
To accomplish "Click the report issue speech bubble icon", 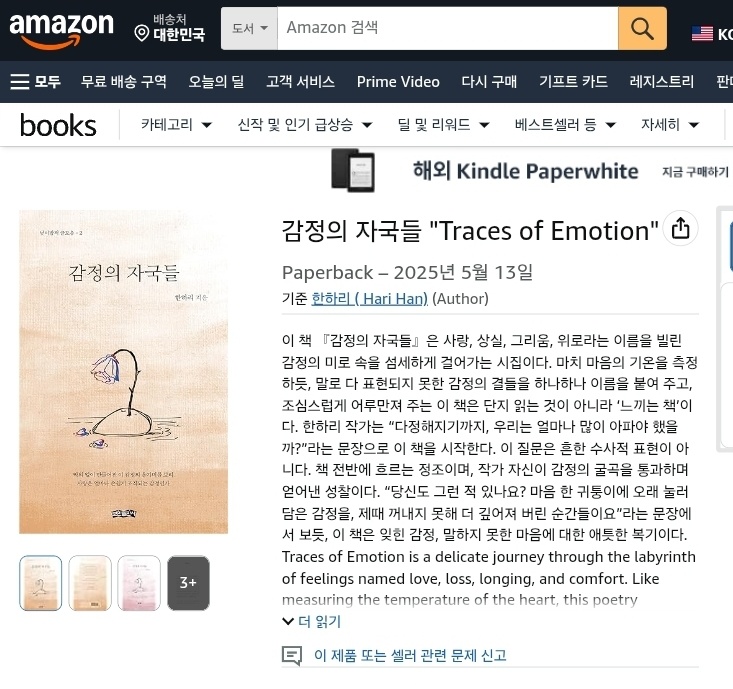I will [292, 655].
